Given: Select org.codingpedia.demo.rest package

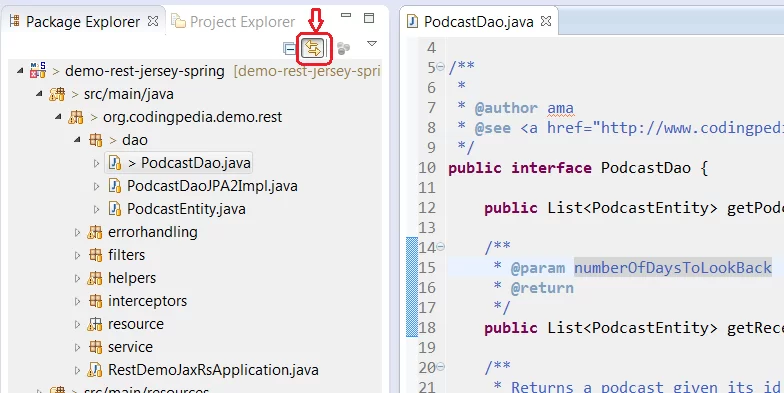Looking at the screenshot, I should pyautogui.click(x=192, y=117).
